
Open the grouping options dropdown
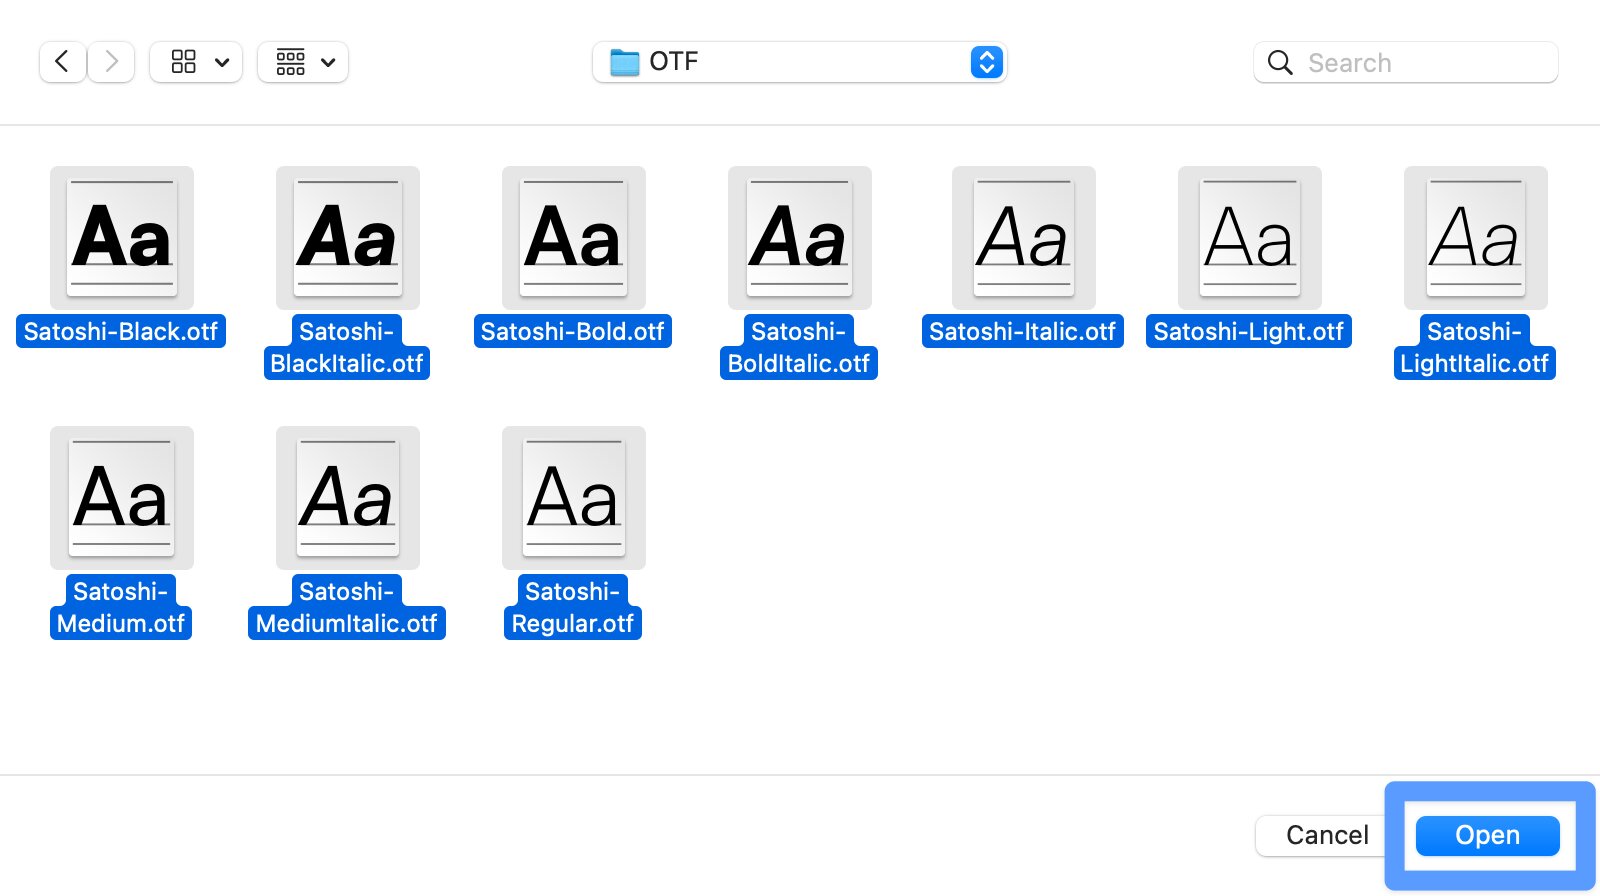click(x=303, y=62)
